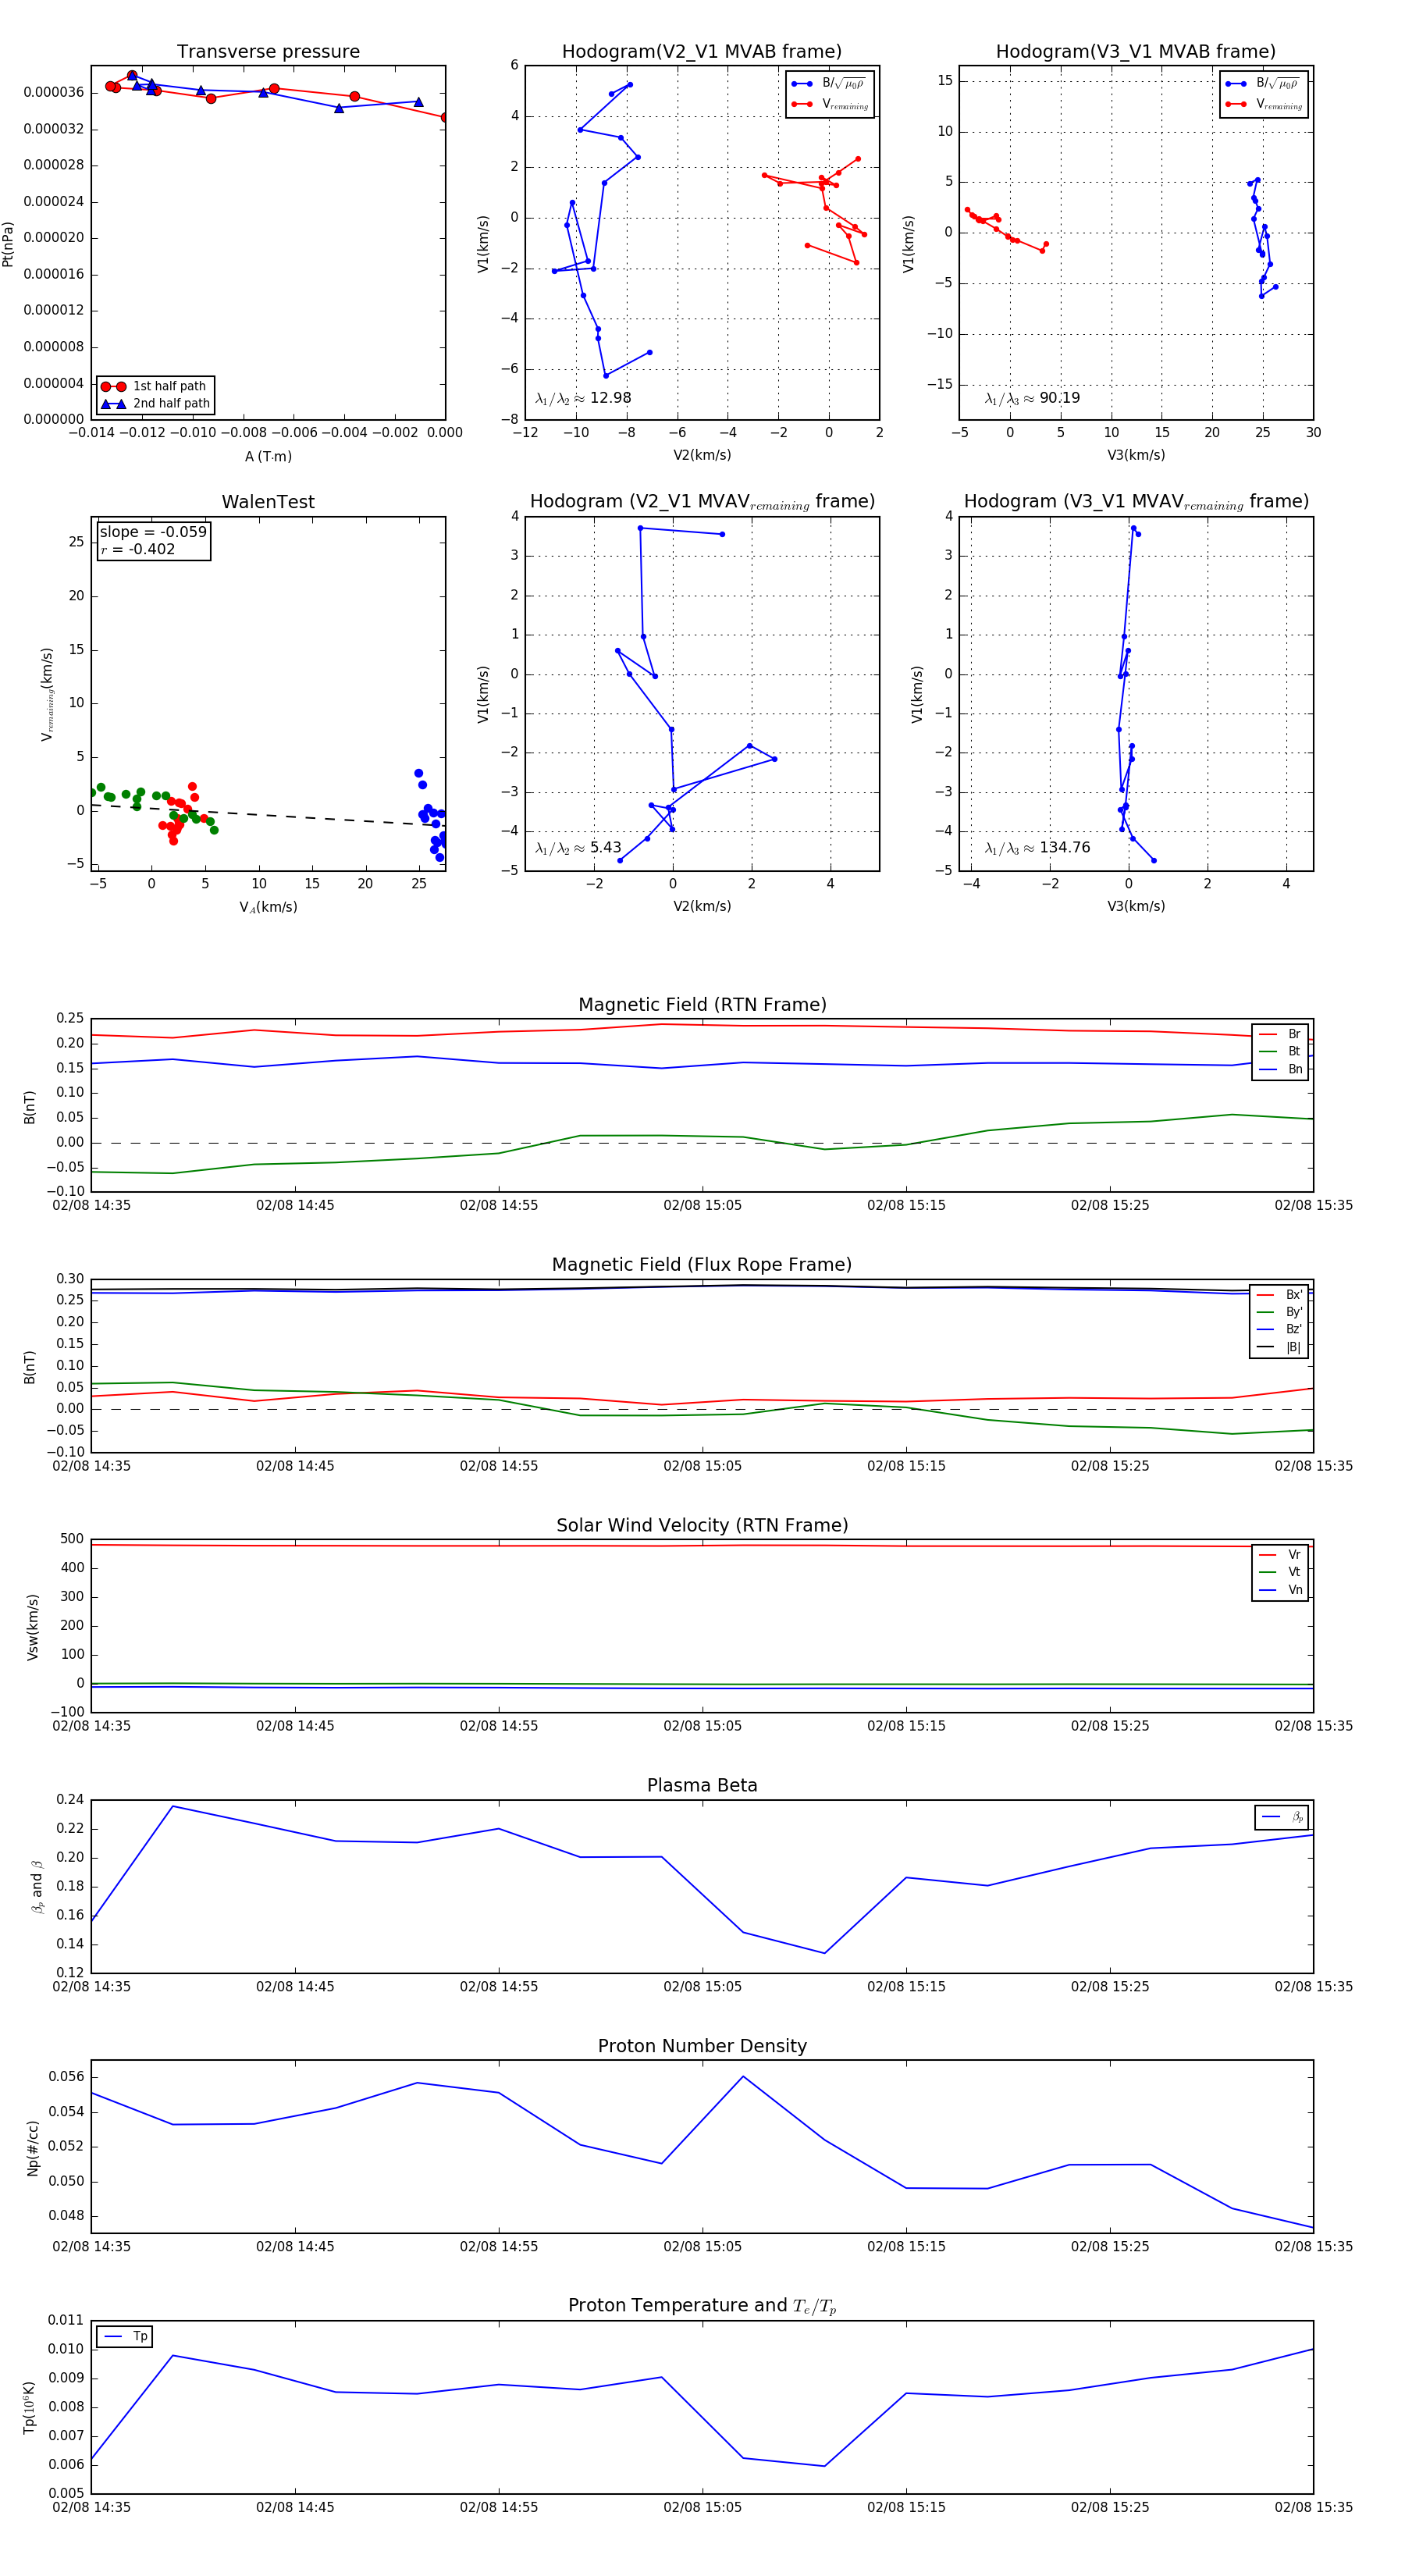1405x2576 pixels.
Task: Click the eigenvalue ratio annotation 5.43
Action: pos(578,848)
